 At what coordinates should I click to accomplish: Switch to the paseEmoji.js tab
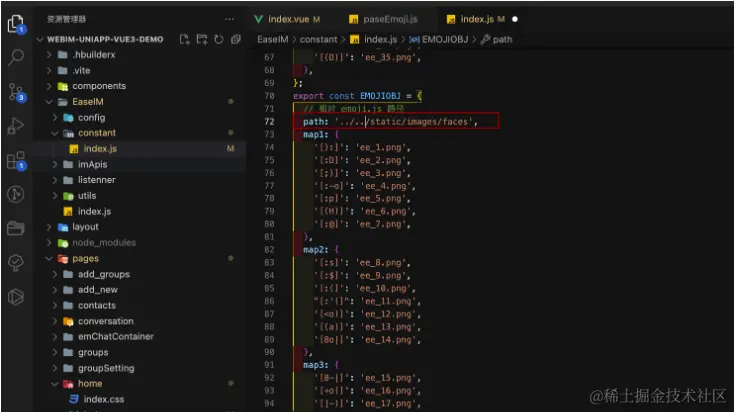383,19
